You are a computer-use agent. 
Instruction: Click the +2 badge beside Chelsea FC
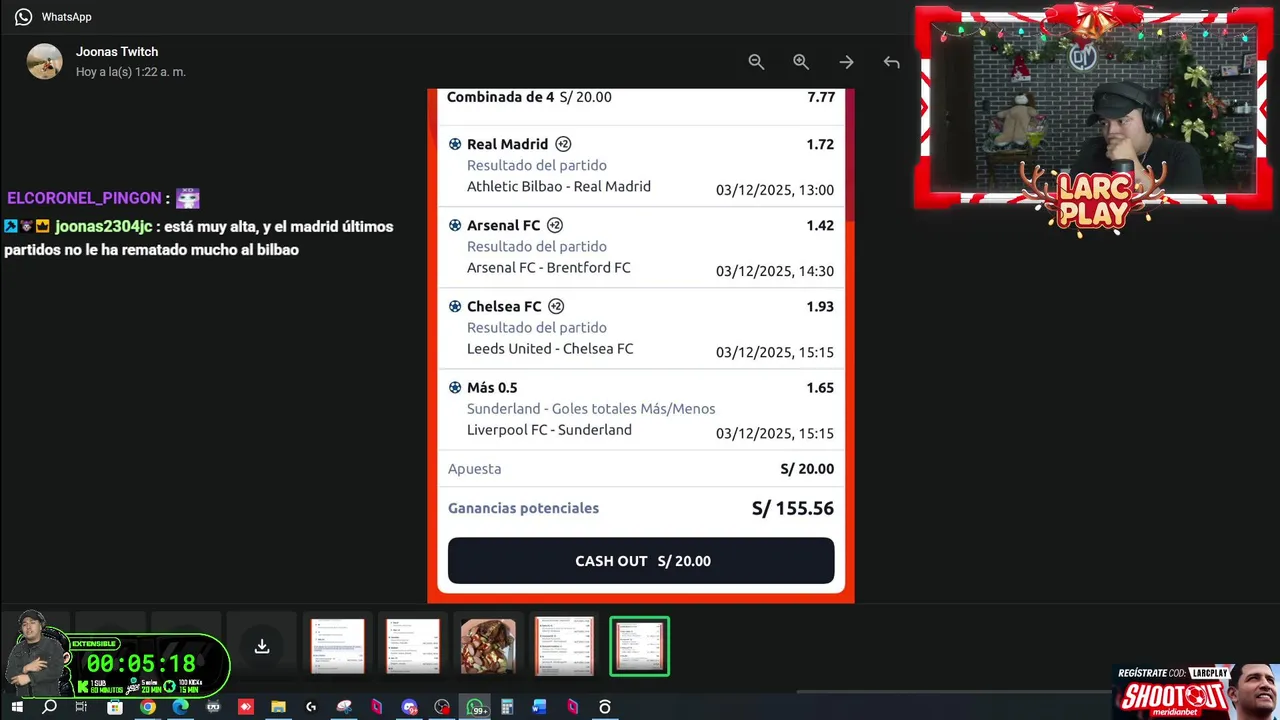556,306
